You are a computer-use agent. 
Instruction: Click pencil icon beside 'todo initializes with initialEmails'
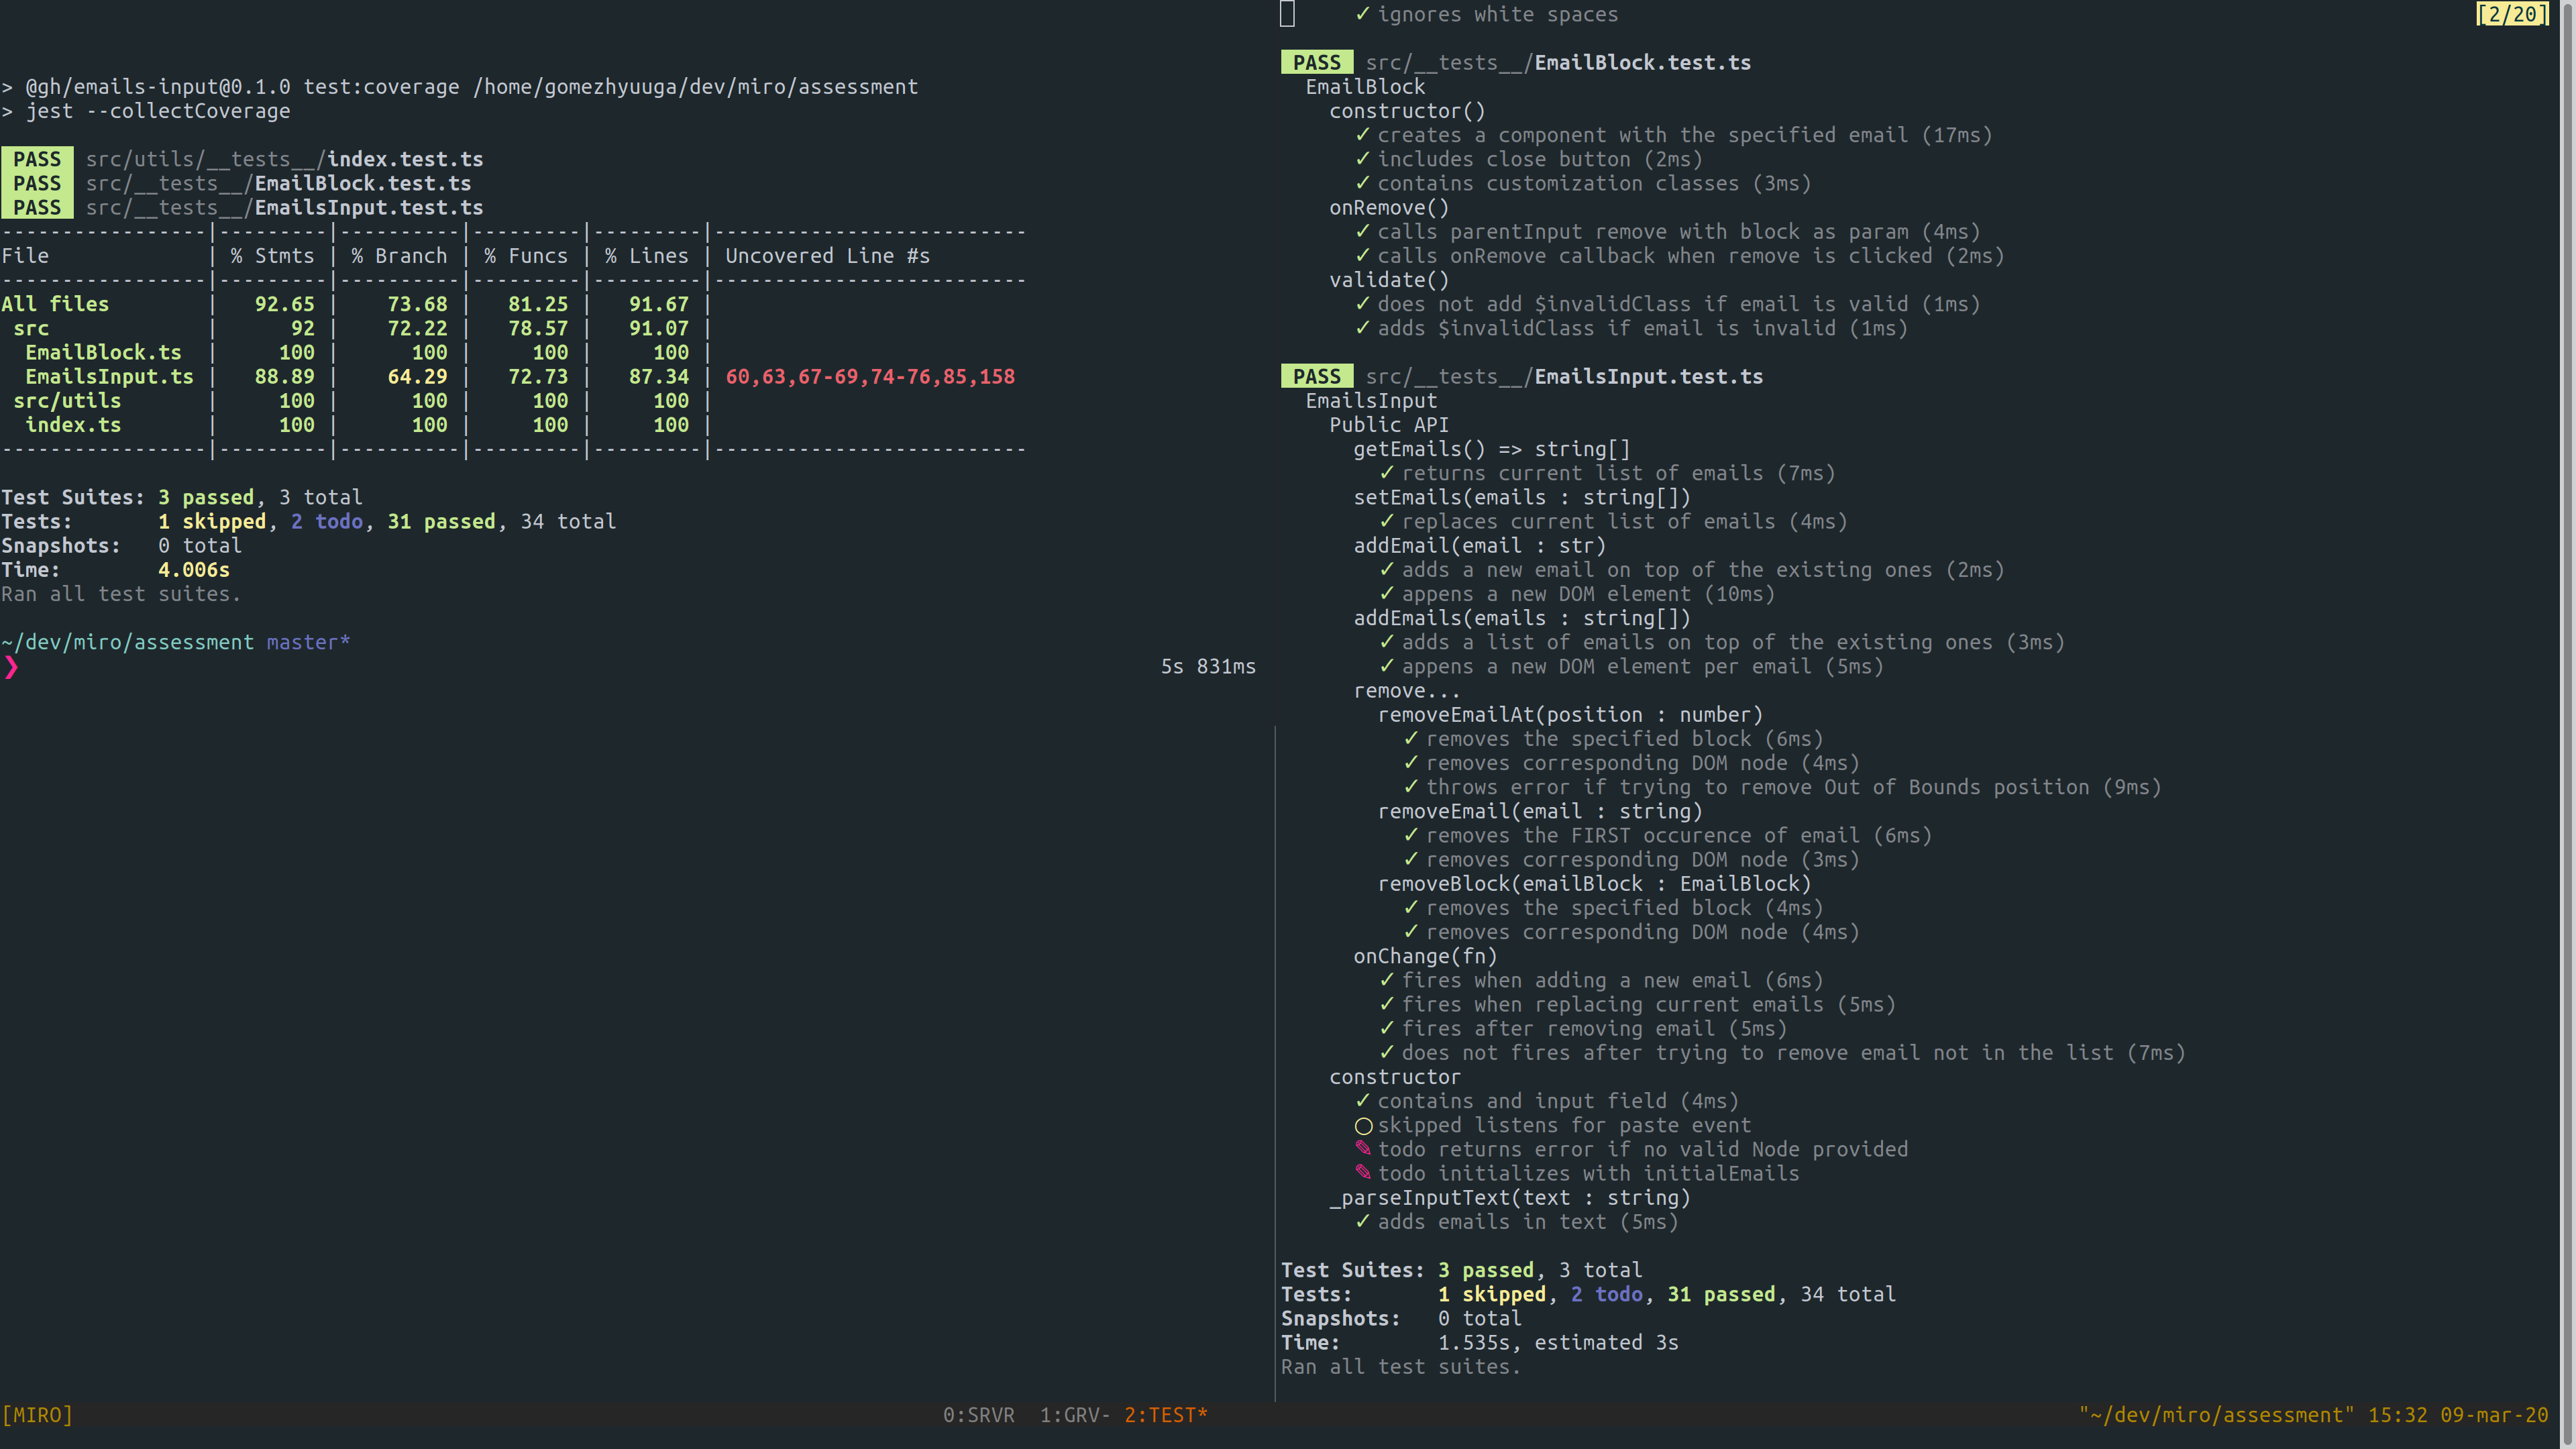tap(1363, 1173)
